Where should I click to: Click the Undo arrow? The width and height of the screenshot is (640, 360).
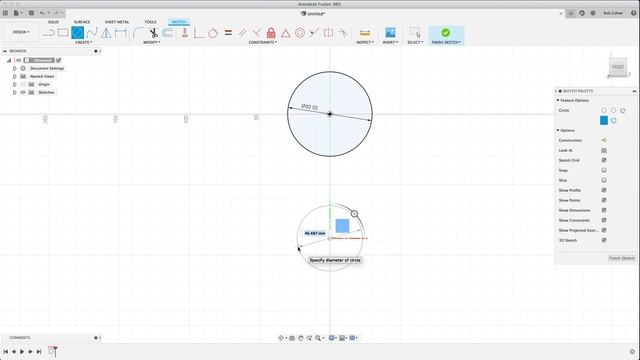click(x=42, y=13)
